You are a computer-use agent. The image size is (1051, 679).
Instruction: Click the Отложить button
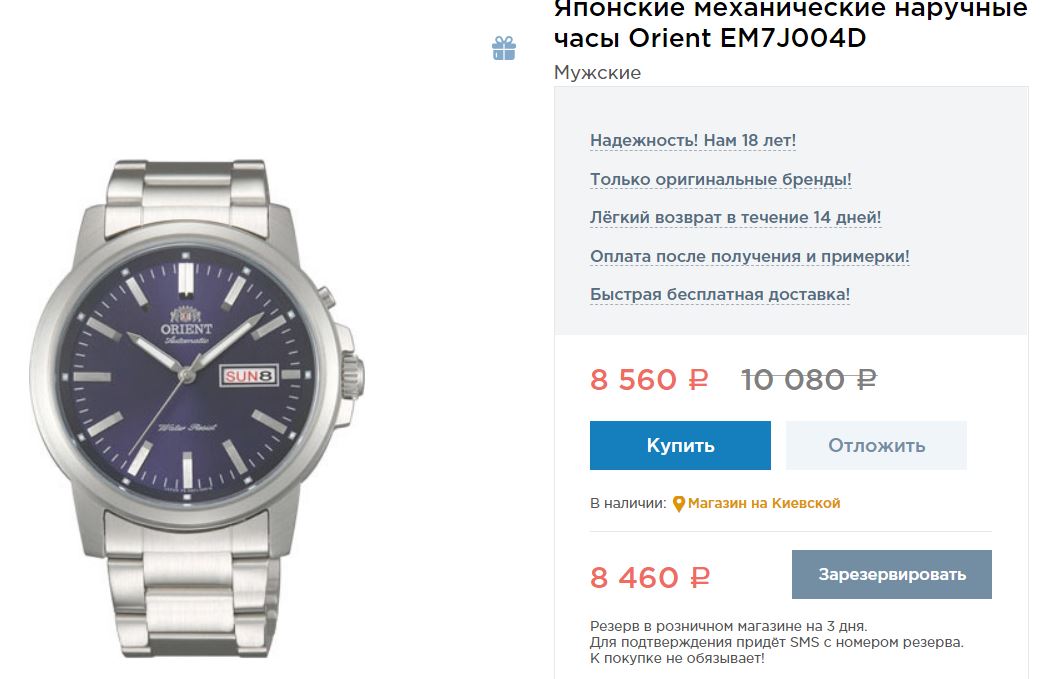(x=876, y=446)
